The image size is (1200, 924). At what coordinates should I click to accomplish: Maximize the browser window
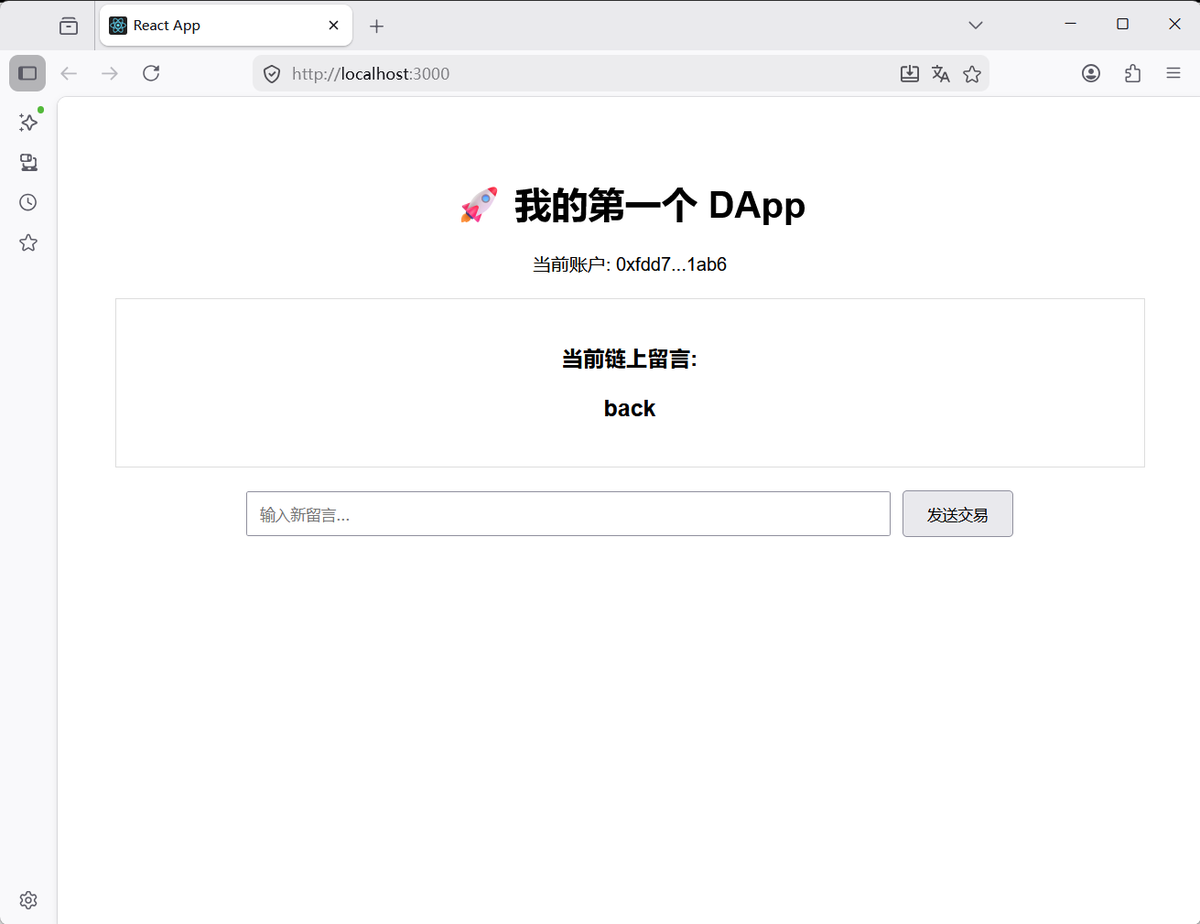pyautogui.click(x=1122, y=24)
